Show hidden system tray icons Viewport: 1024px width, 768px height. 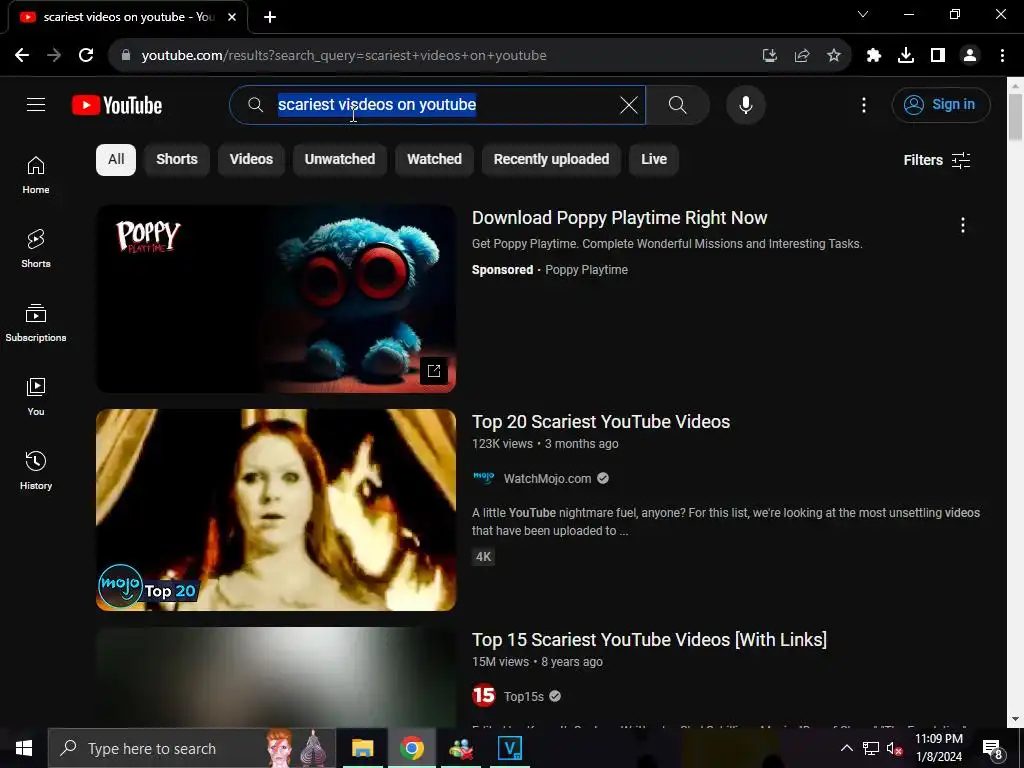(846, 748)
